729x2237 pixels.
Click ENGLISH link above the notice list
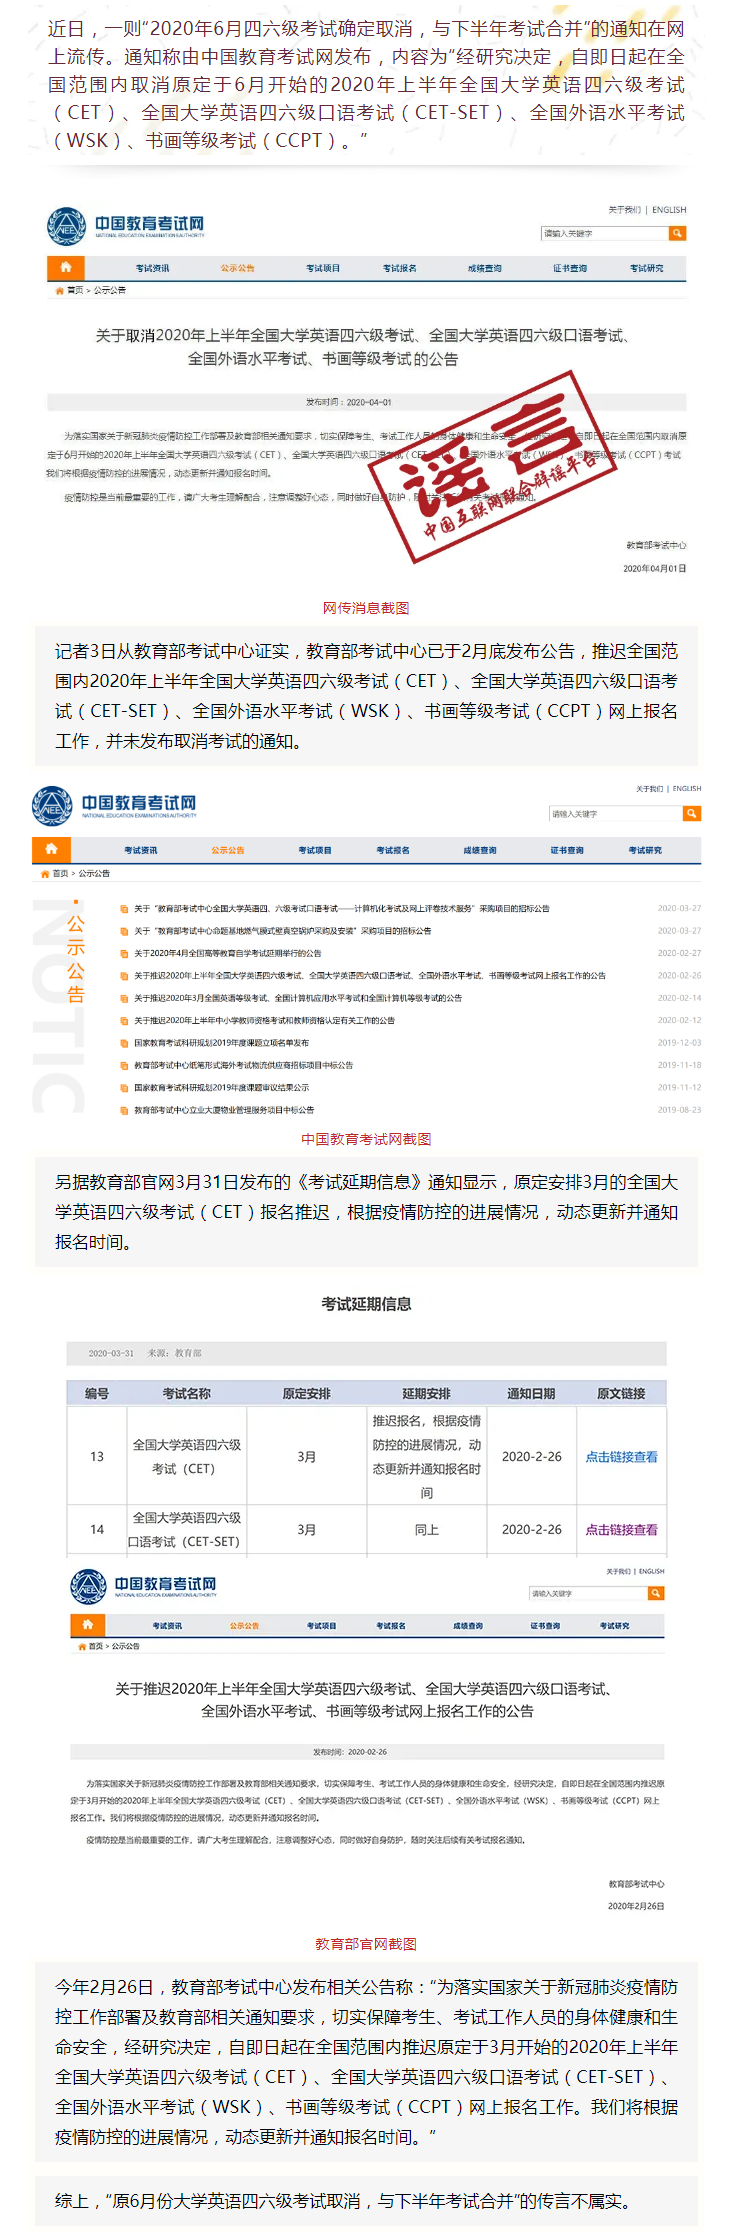click(x=687, y=788)
